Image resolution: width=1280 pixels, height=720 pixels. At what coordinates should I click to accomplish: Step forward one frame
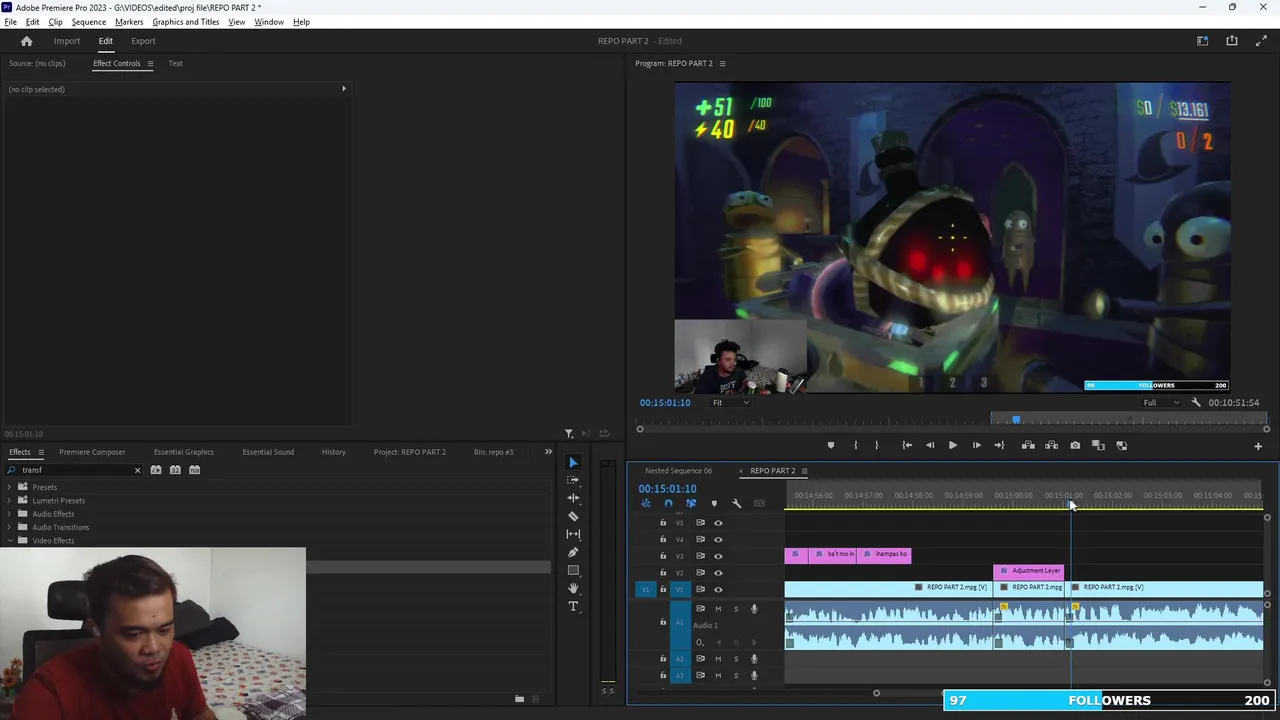click(976, 445)
